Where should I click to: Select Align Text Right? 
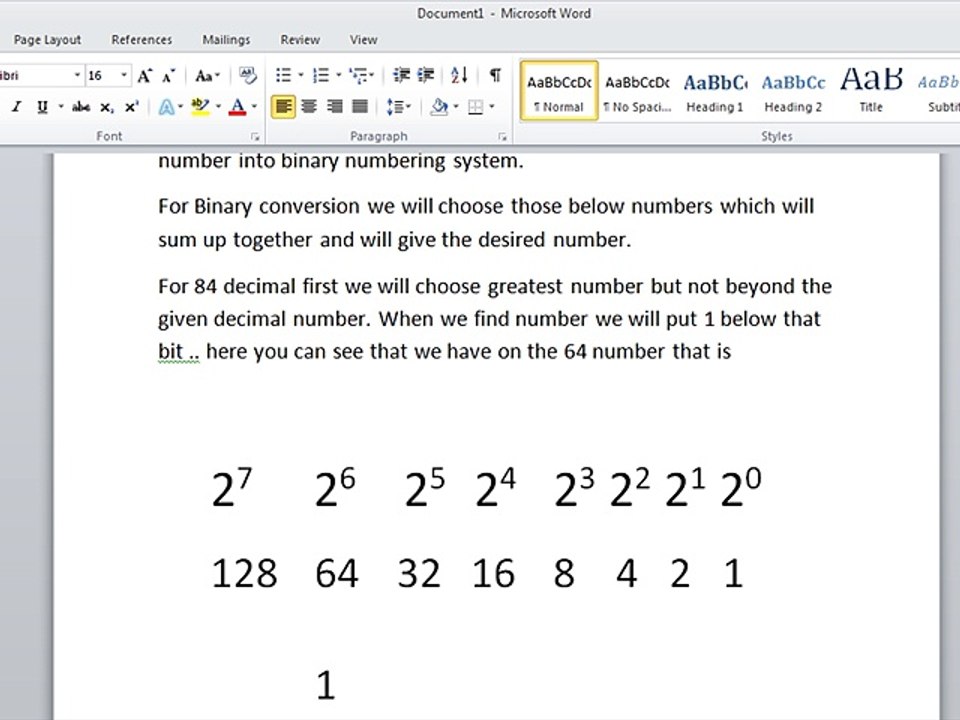pos(335,107)
